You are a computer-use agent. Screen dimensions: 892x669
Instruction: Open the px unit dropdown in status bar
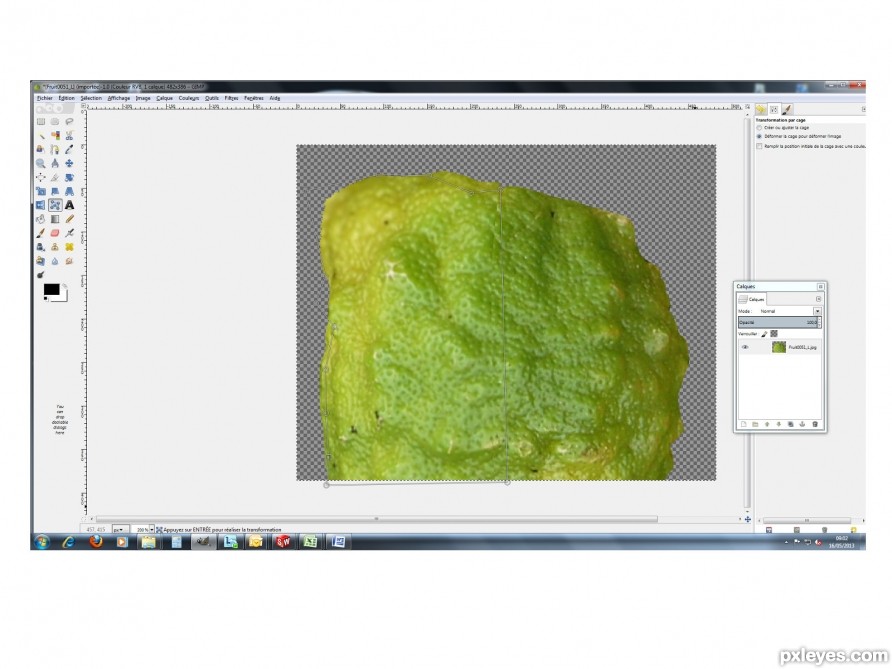coord(121,530)
